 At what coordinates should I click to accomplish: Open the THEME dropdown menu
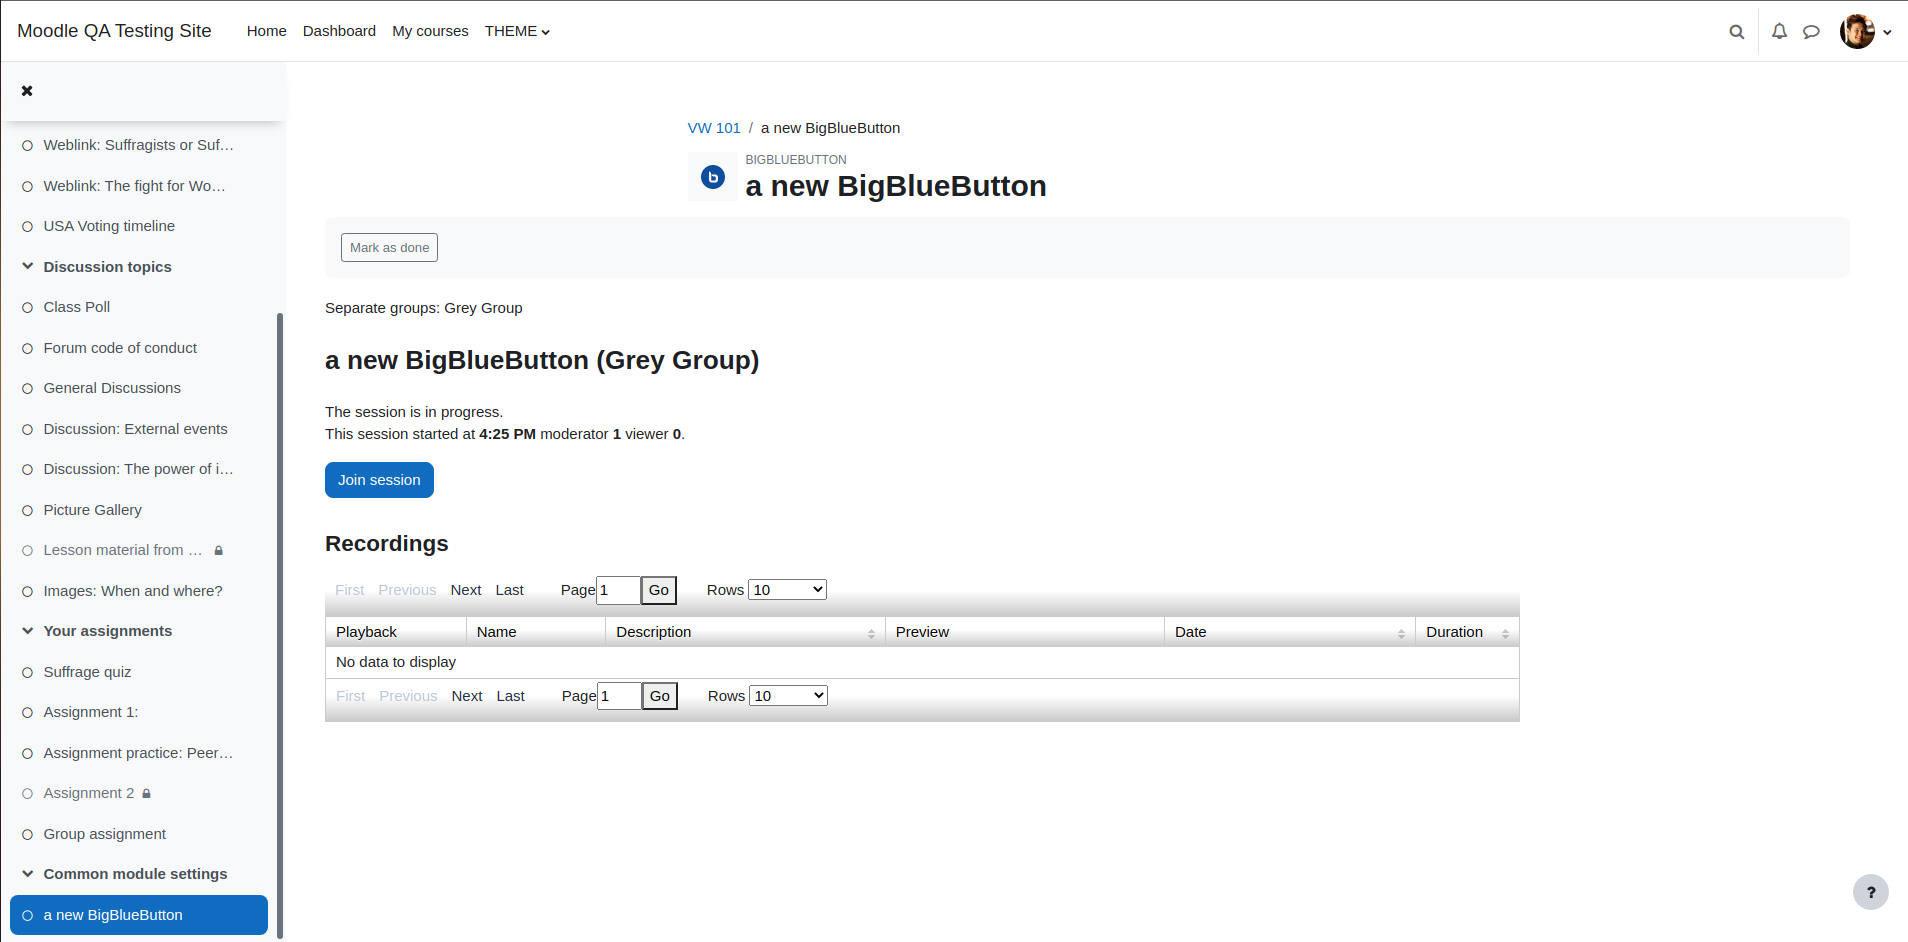[x=517, y=31]
